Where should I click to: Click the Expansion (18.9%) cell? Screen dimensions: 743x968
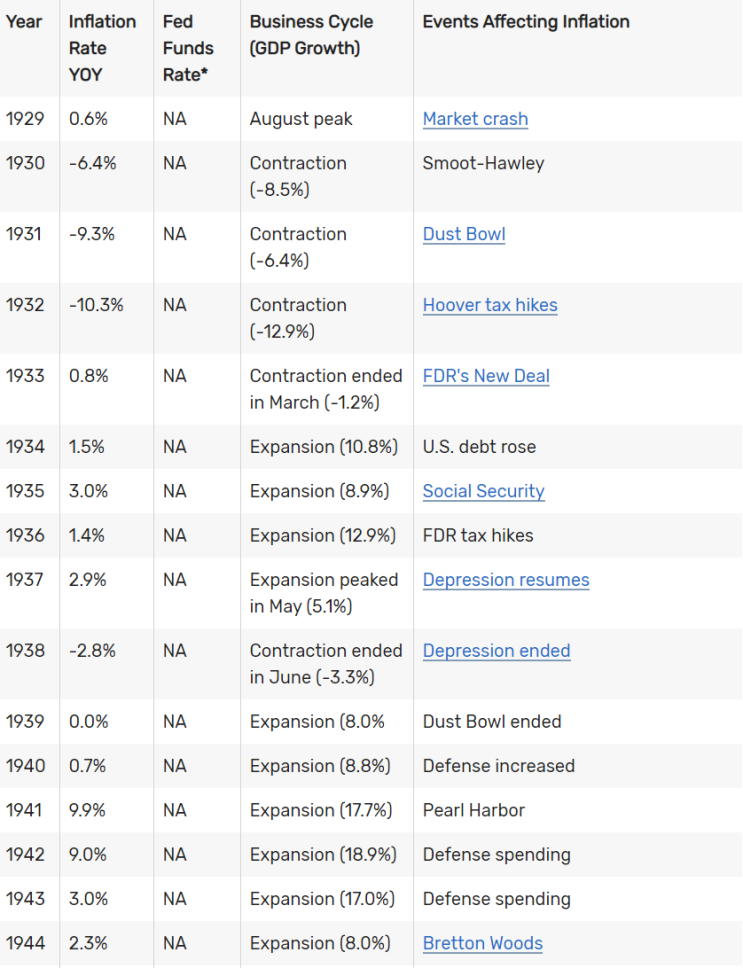point(323,854)
